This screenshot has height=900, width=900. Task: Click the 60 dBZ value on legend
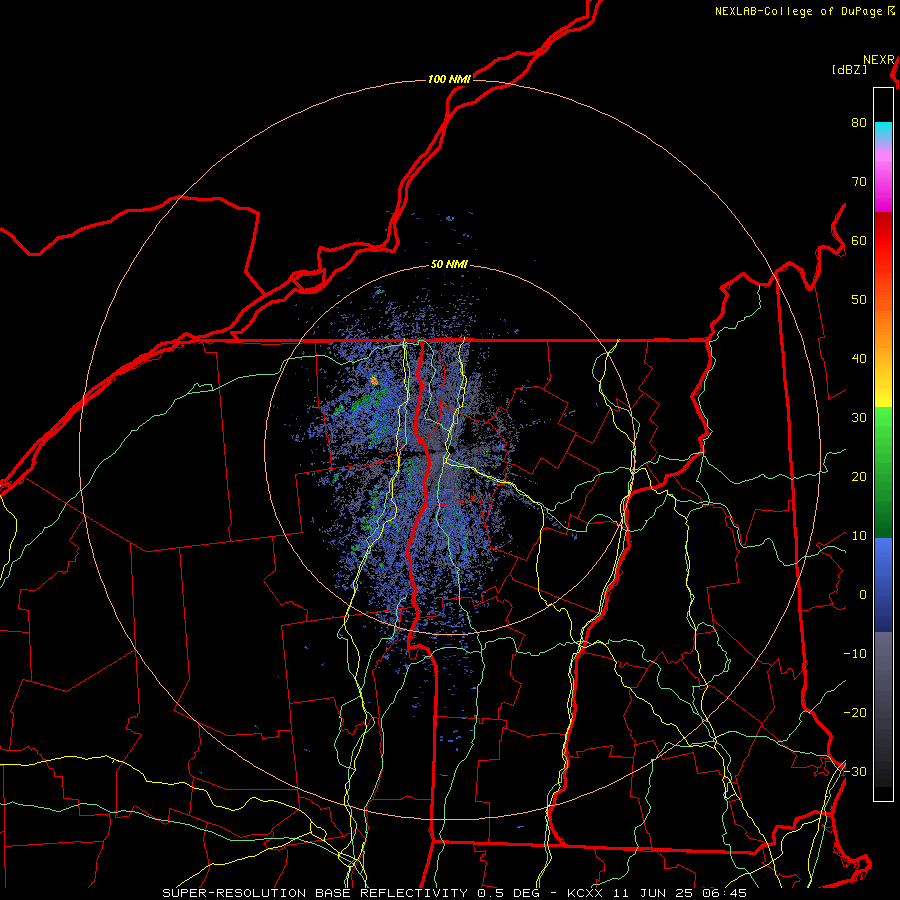coord(859,241)
